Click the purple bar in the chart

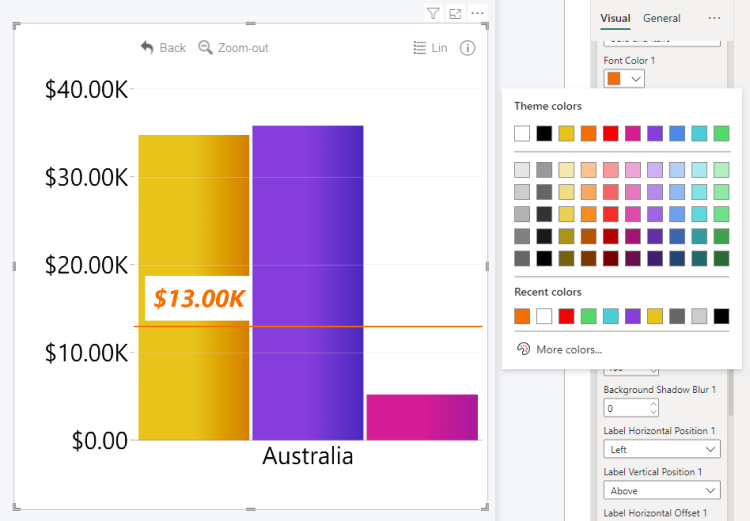tap(307, 282)
